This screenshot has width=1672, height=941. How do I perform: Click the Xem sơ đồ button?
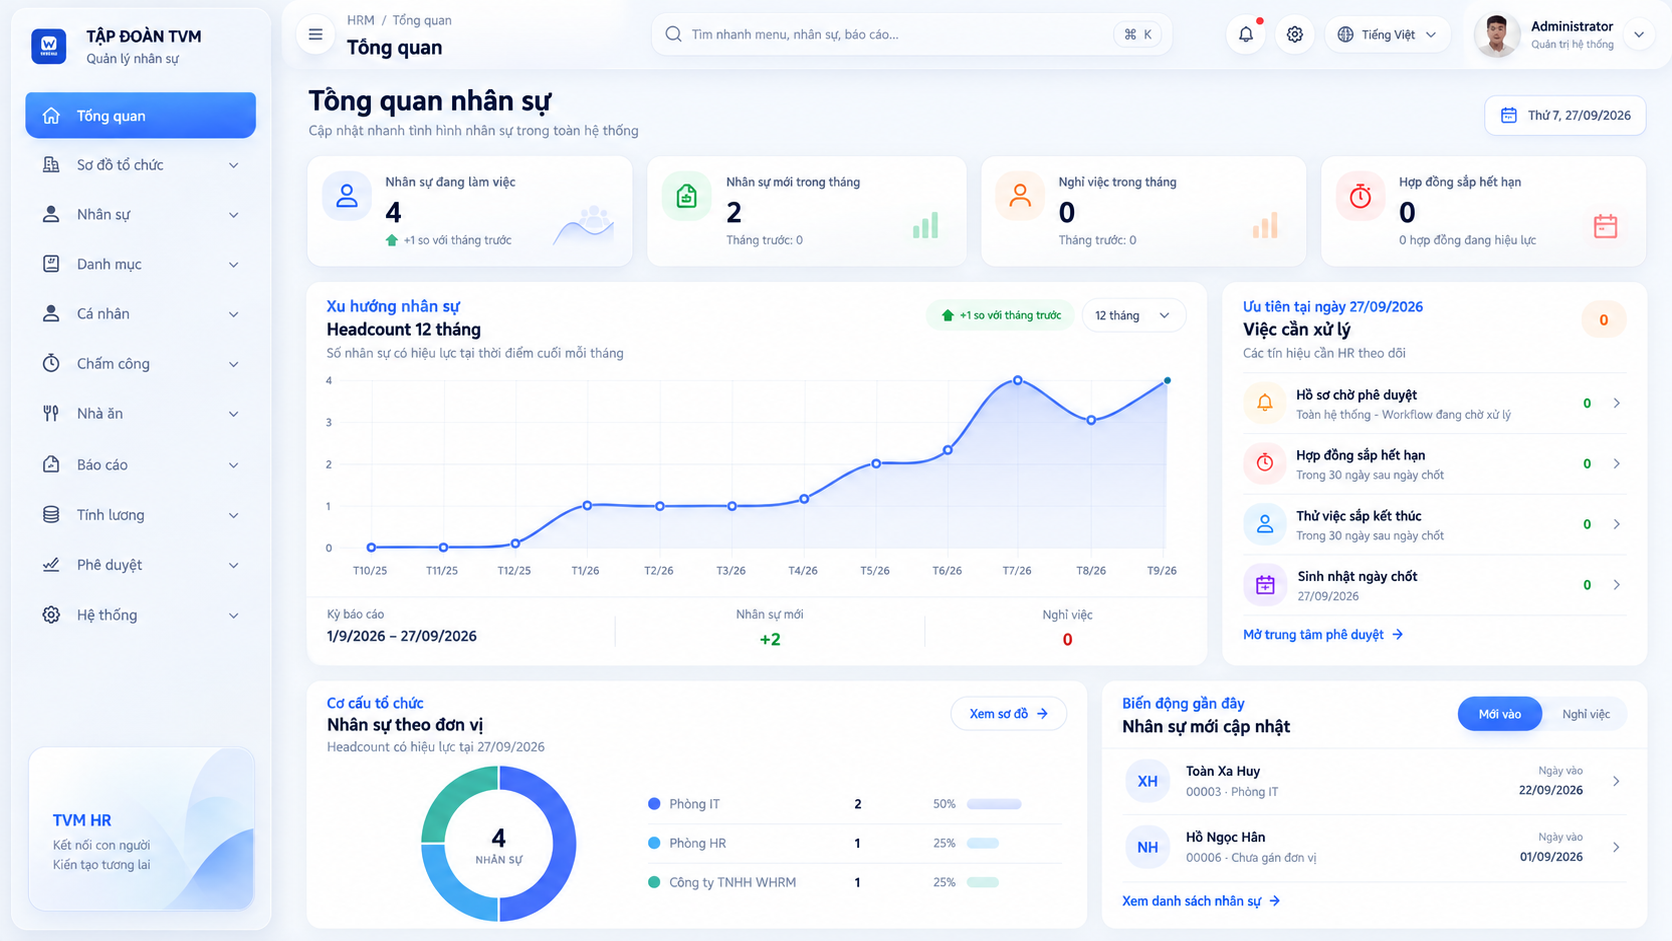point(1008,713)
